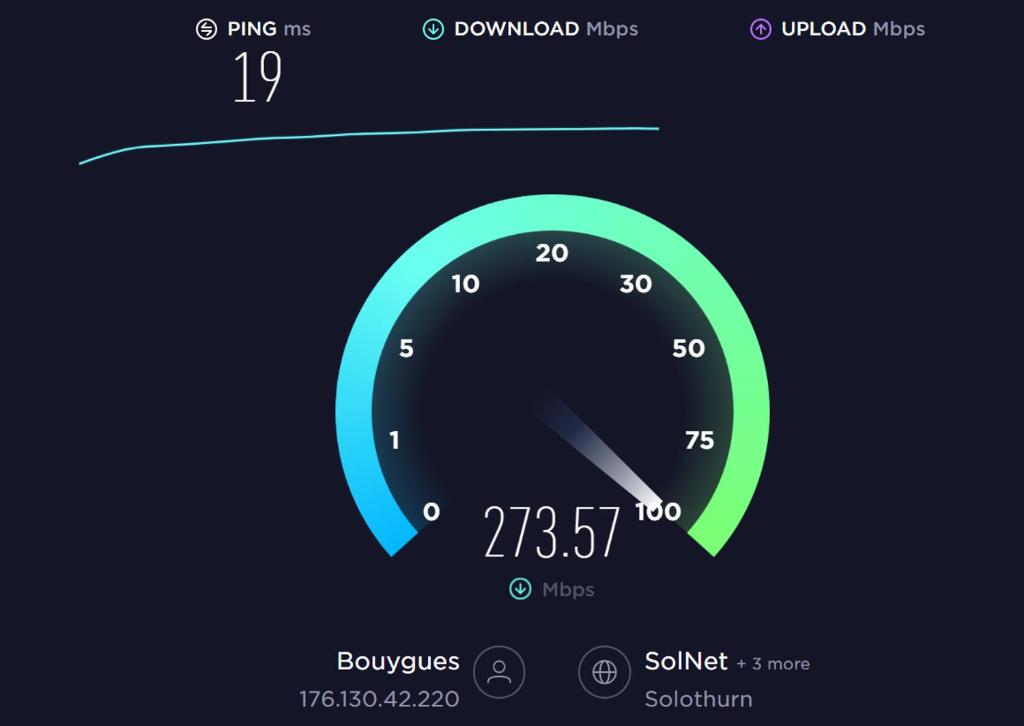Image resolution: width=1024 pixels, height=726 pixels.
Task: Click the Solothurn server location
Action: point(698,699)
